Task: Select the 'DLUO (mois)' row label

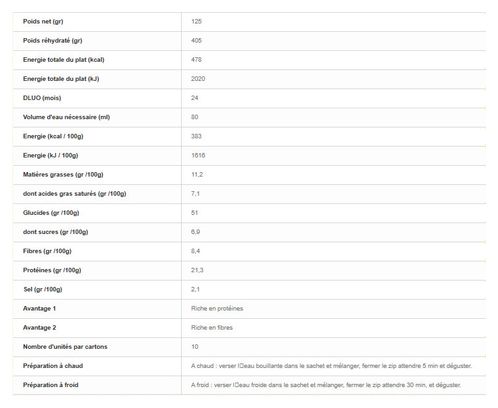Action: 42,98
